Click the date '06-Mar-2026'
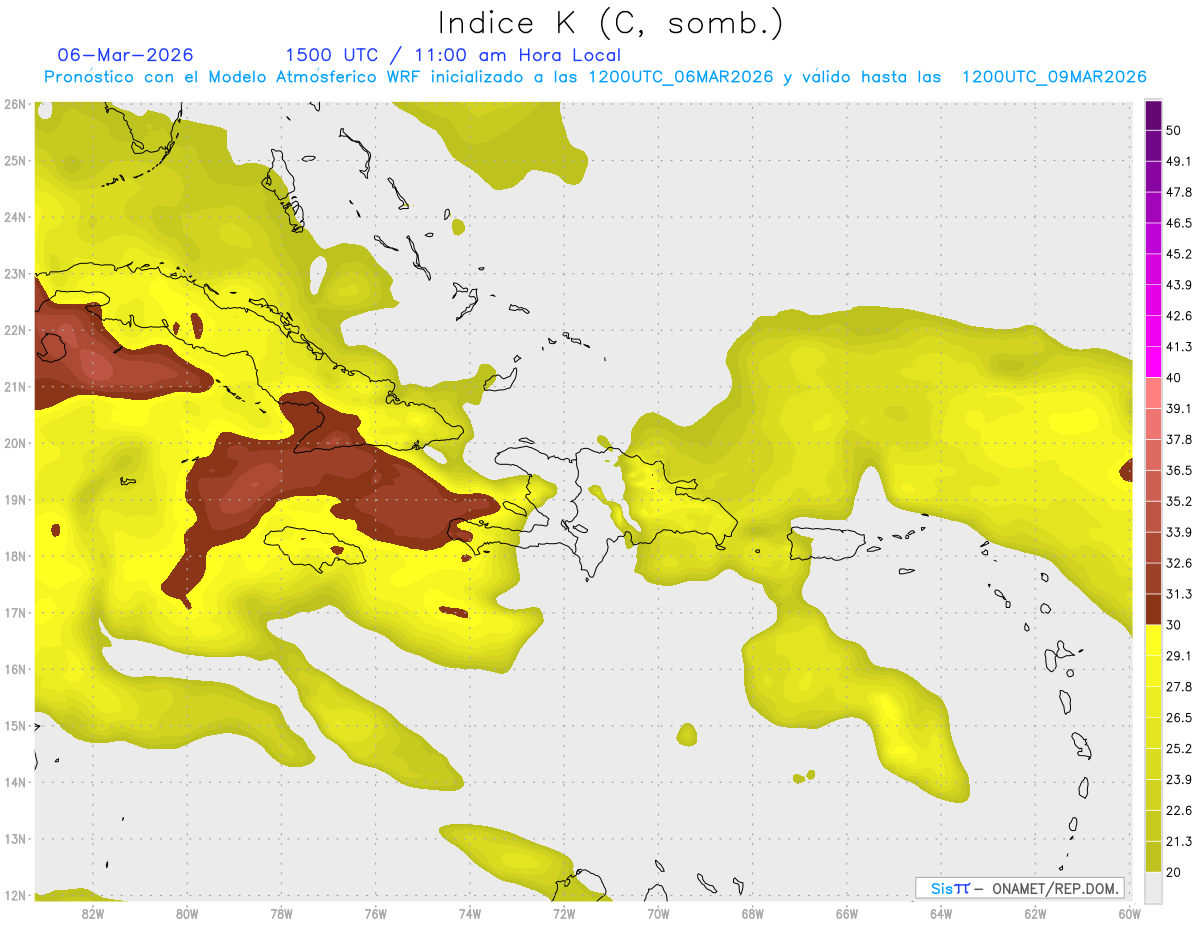 point(126,55)
